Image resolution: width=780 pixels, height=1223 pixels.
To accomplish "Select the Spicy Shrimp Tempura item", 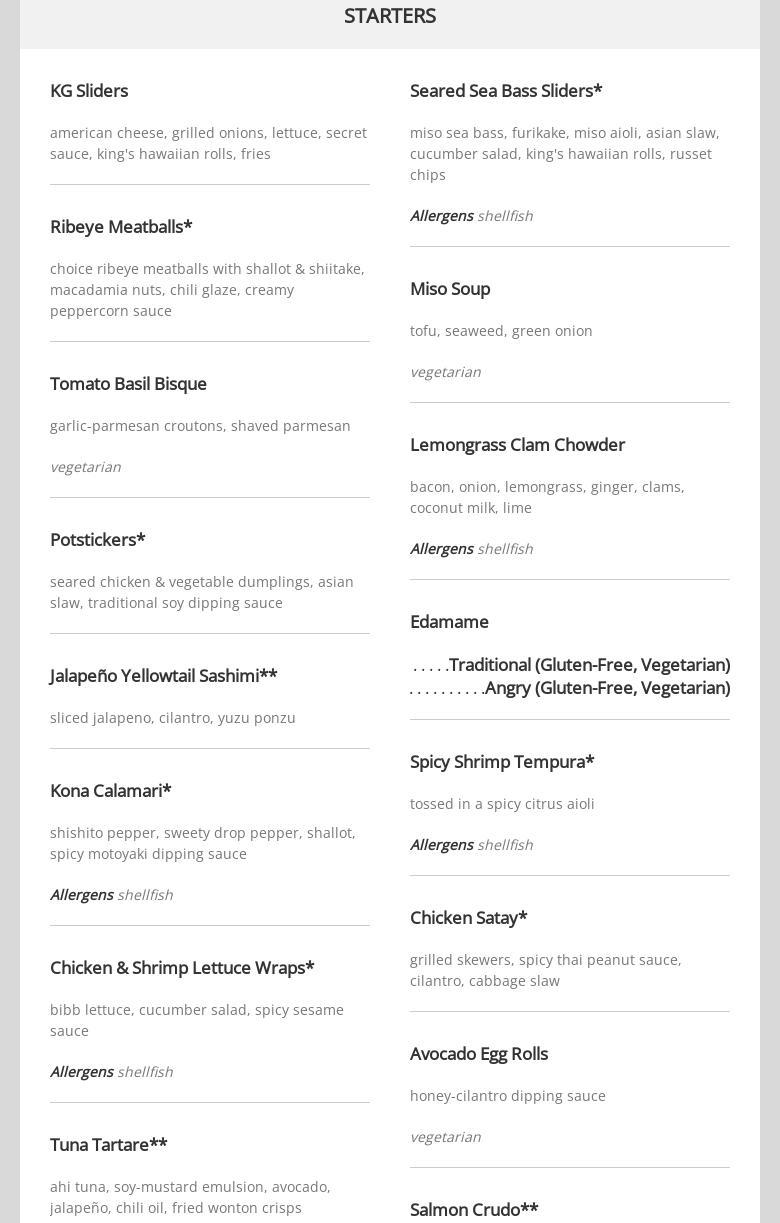I will pyautogui.click(x=502, y=762).
